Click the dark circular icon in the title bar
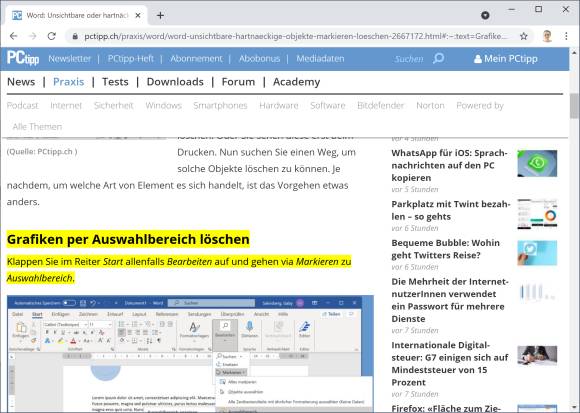 (x=485, y=15)
